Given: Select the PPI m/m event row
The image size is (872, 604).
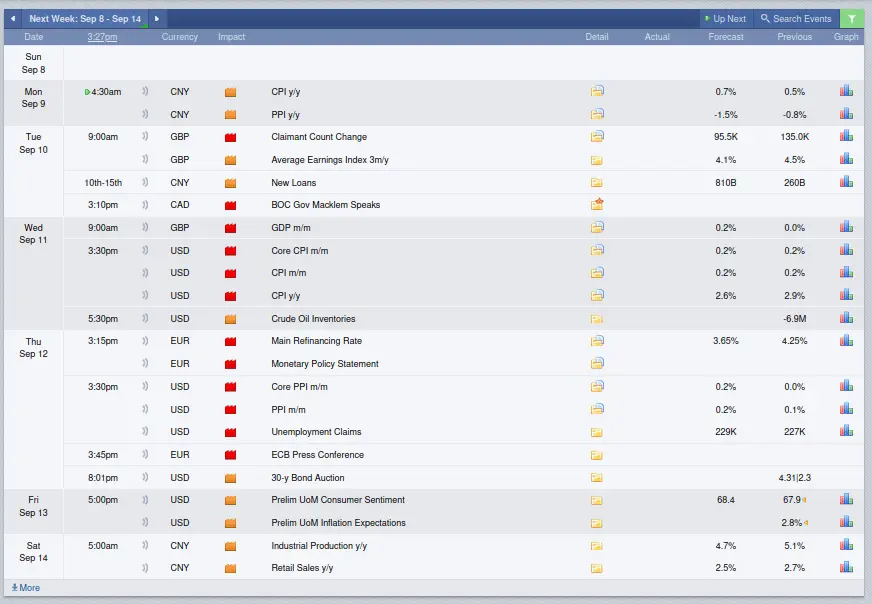Looking at the screenshot, I should tap(464, 409).
